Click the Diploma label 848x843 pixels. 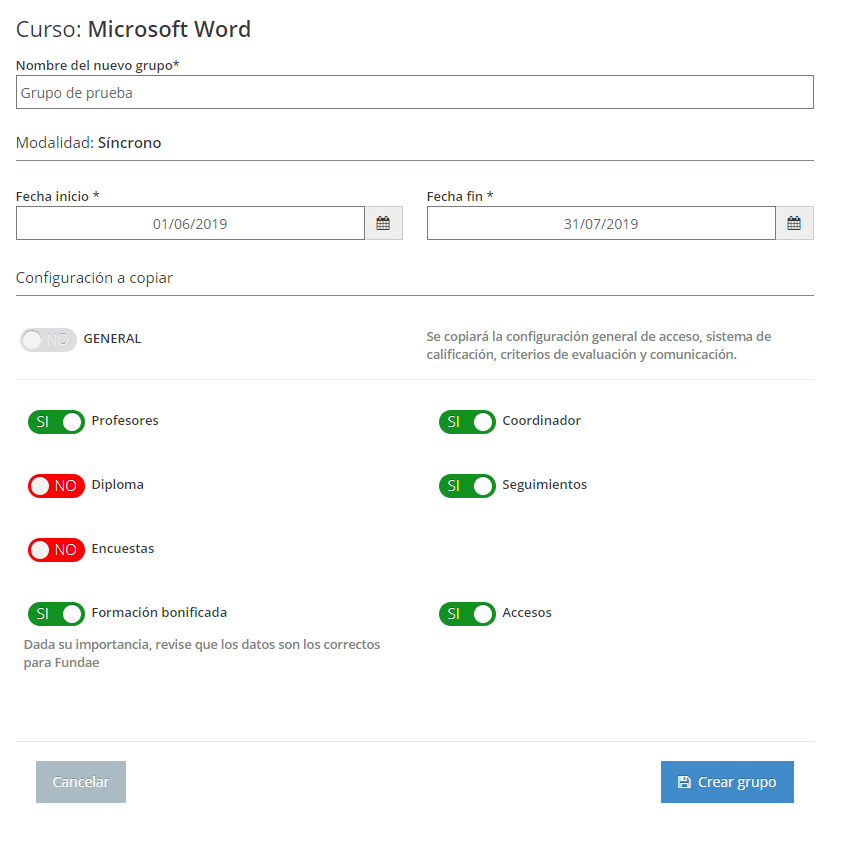pos(117,485)
